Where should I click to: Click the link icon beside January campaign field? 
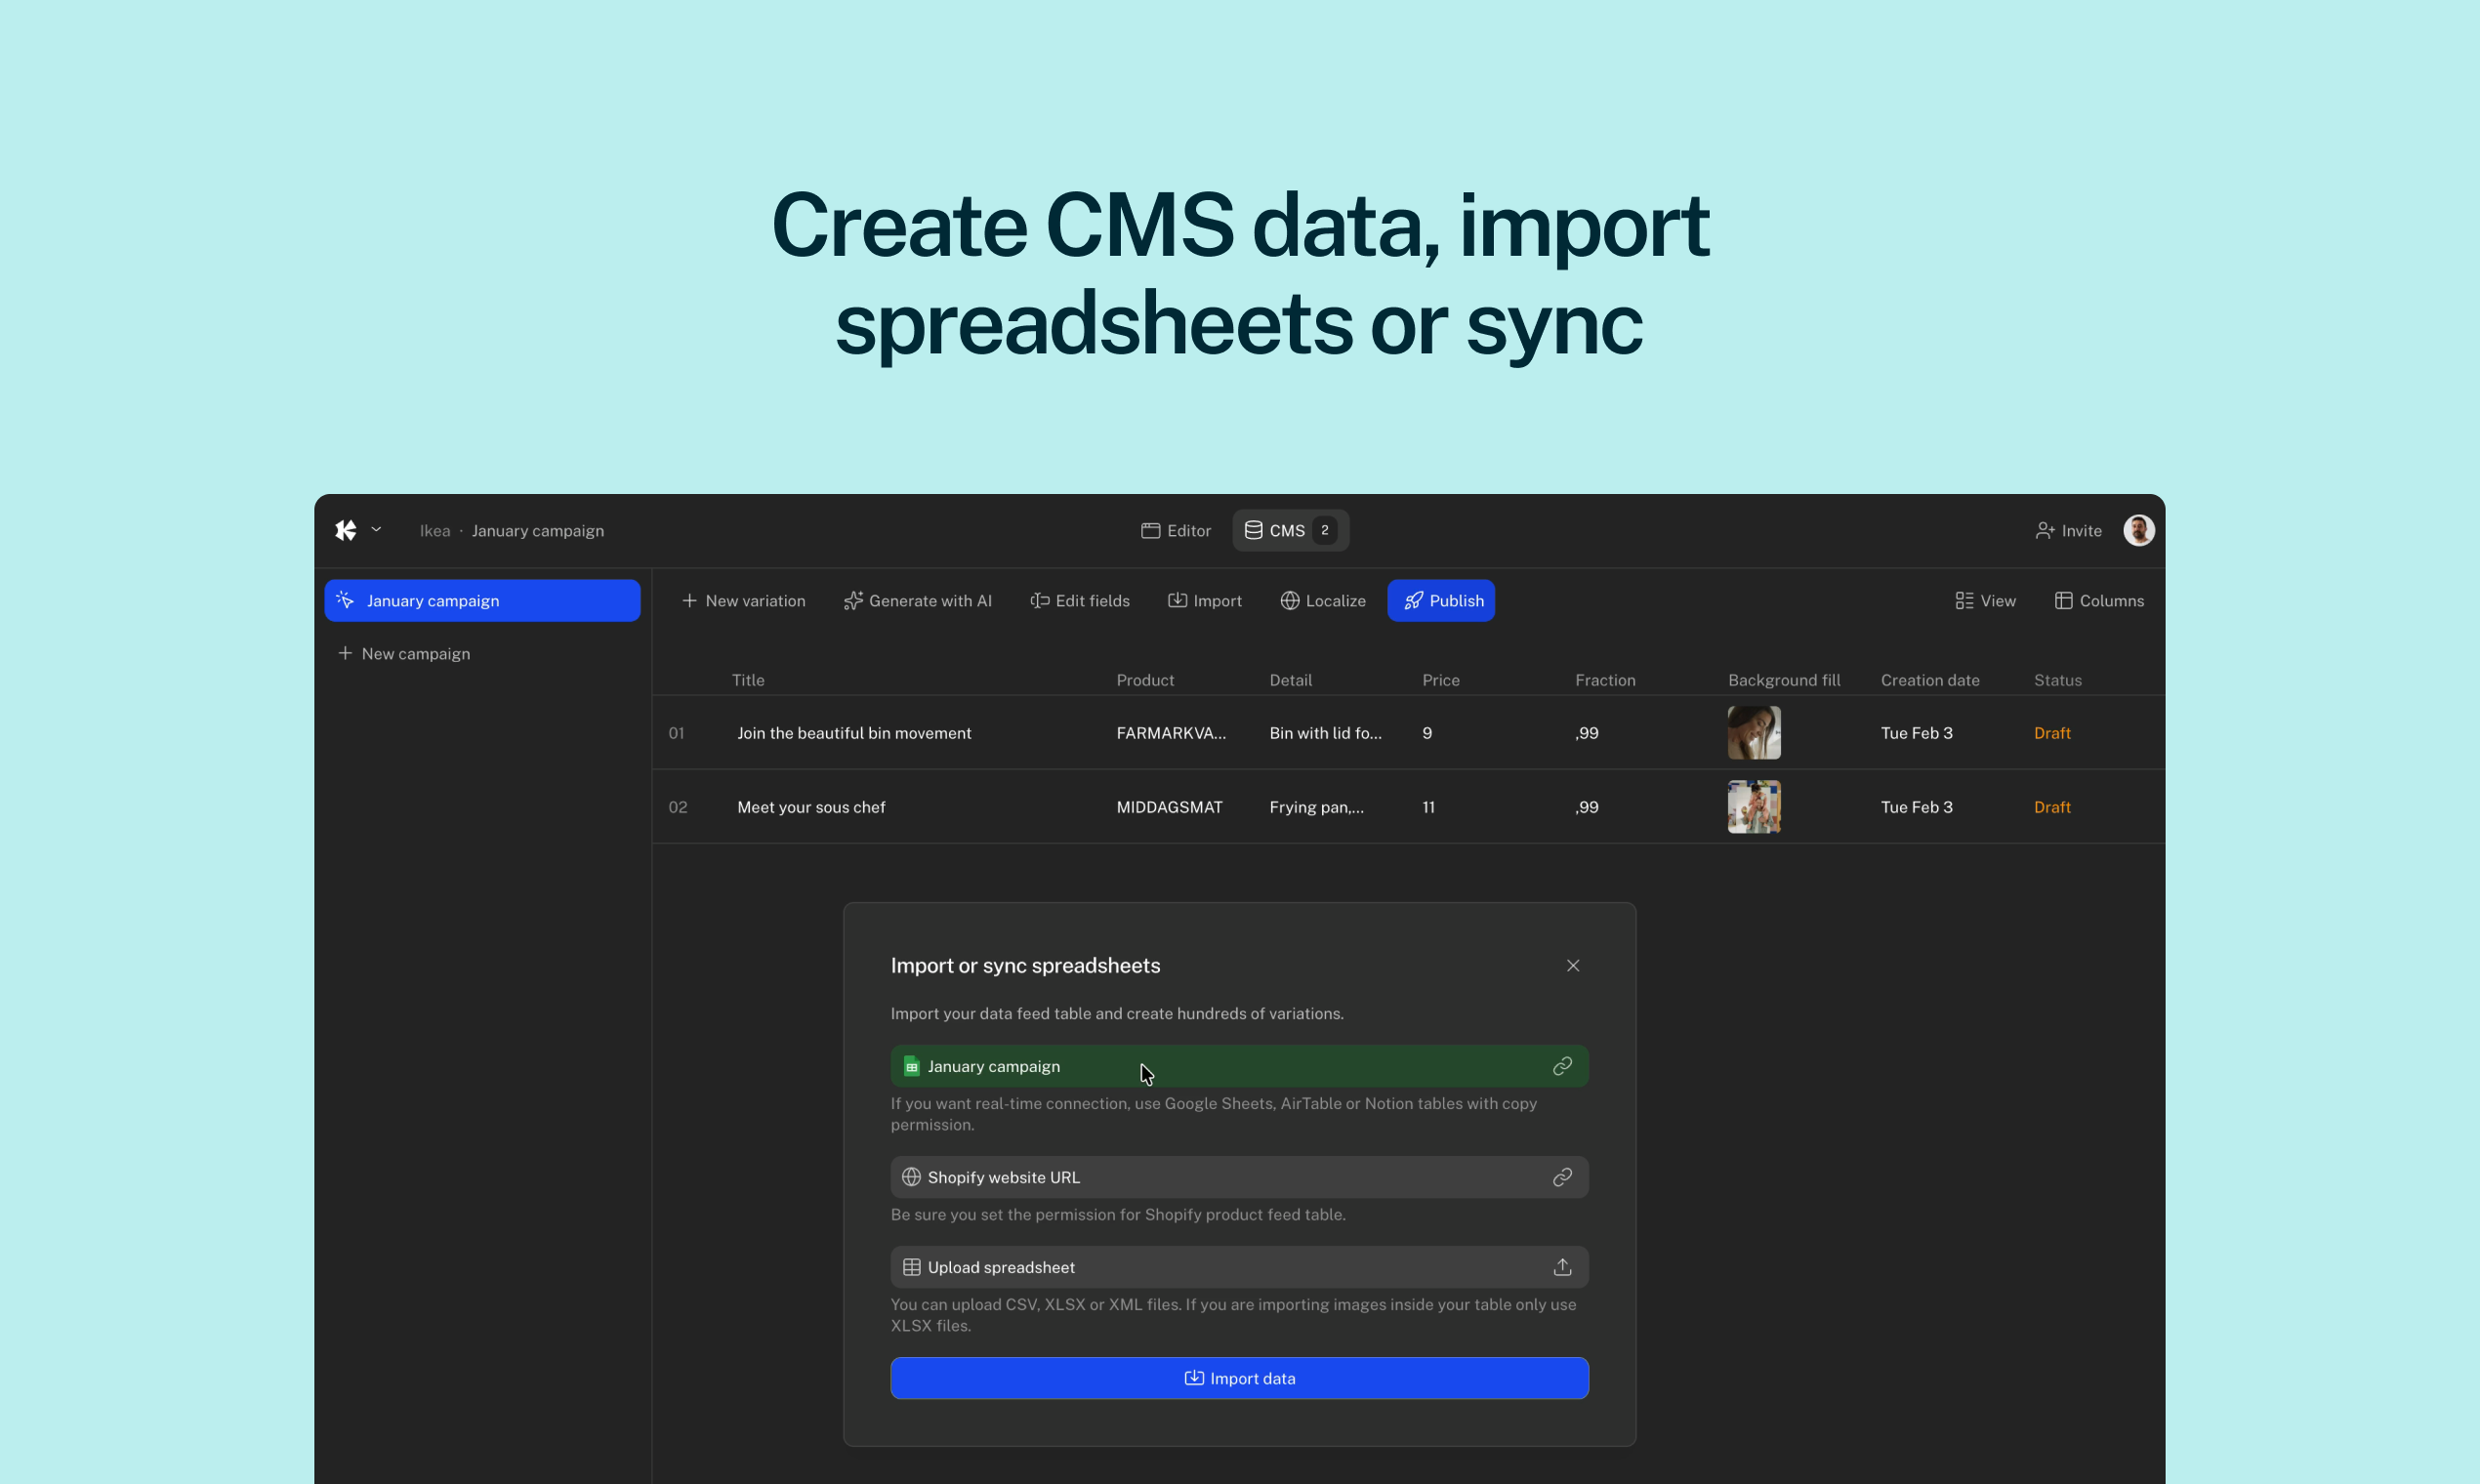(x=1563, y=1066)
